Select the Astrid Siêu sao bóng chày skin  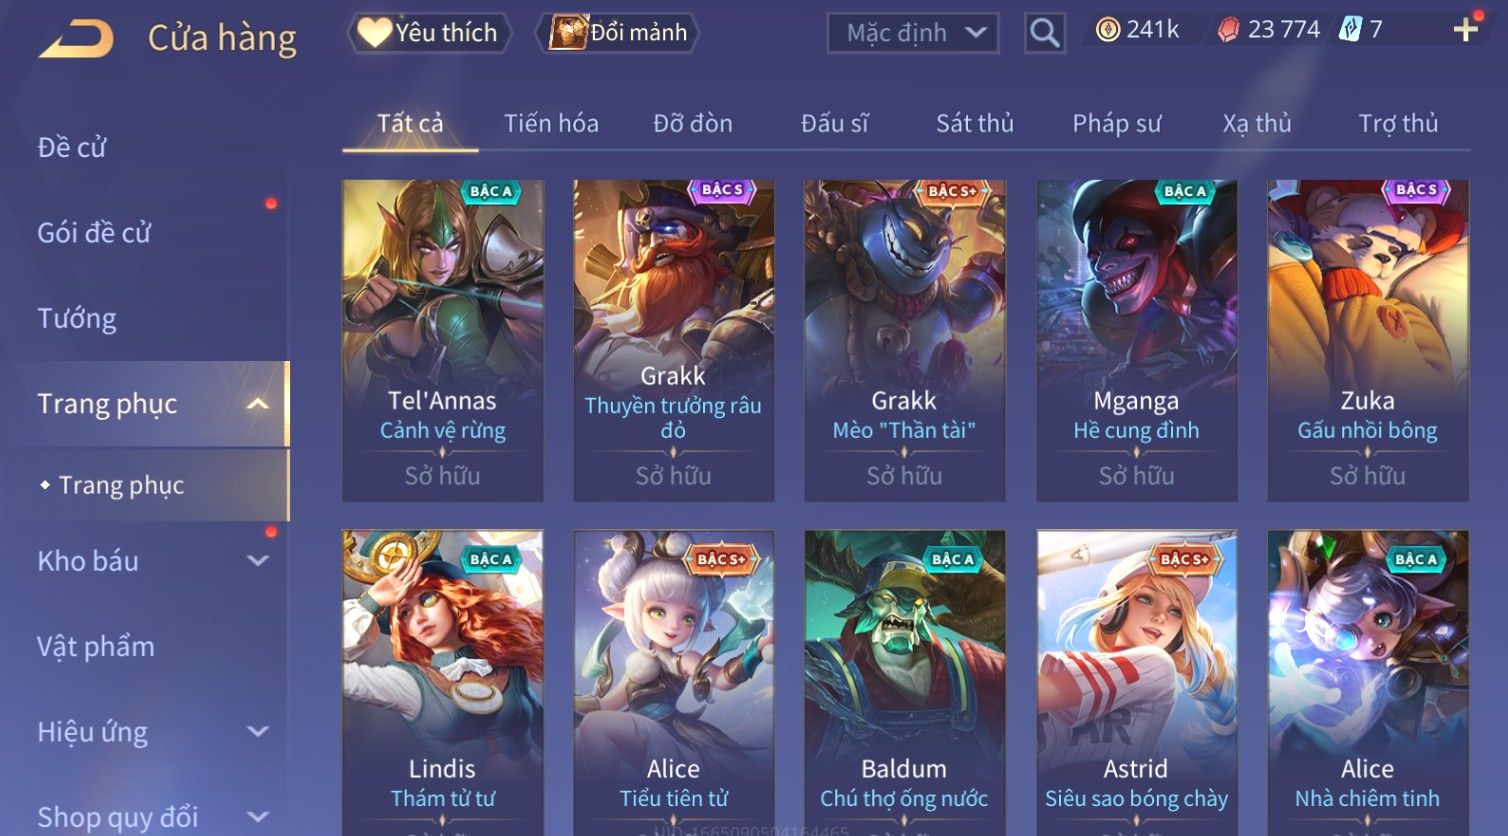click(1136, 682)
